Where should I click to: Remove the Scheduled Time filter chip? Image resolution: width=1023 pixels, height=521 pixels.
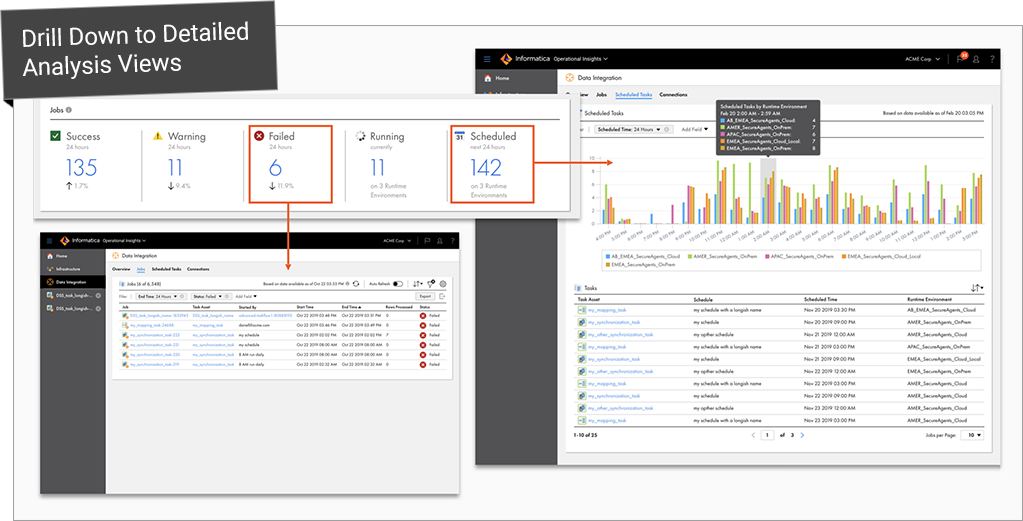[667, 129]
